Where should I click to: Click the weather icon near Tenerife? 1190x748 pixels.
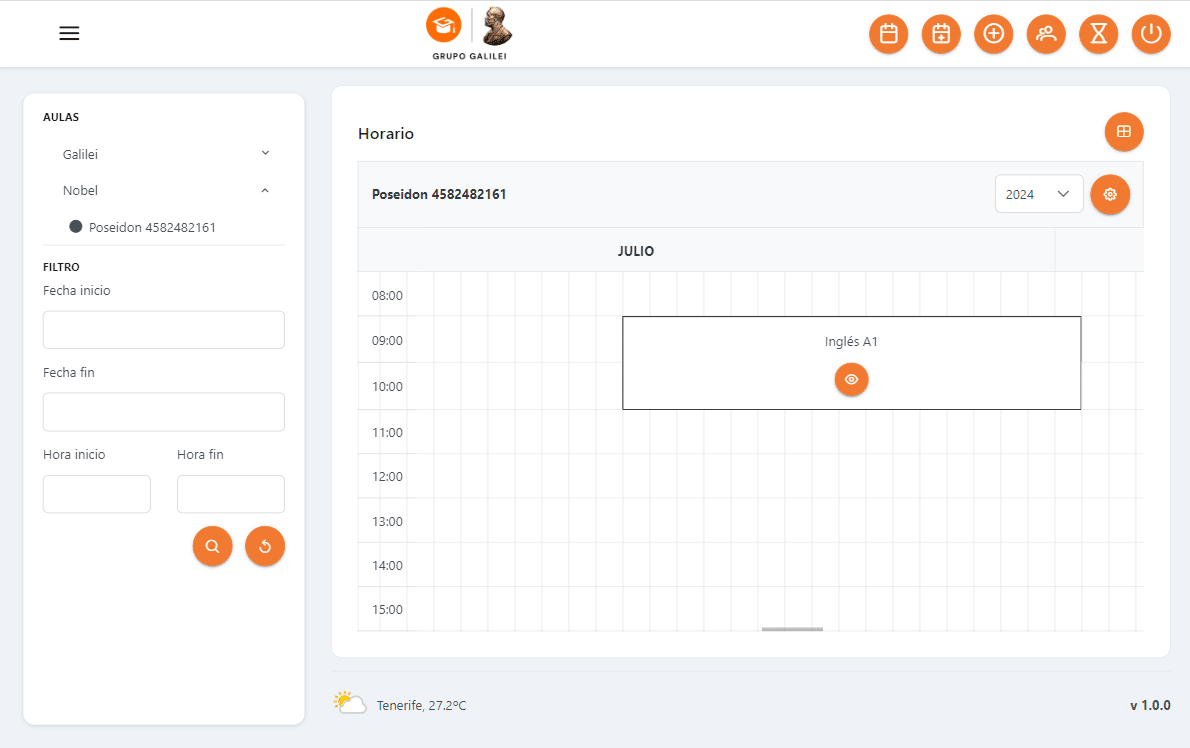350,703
